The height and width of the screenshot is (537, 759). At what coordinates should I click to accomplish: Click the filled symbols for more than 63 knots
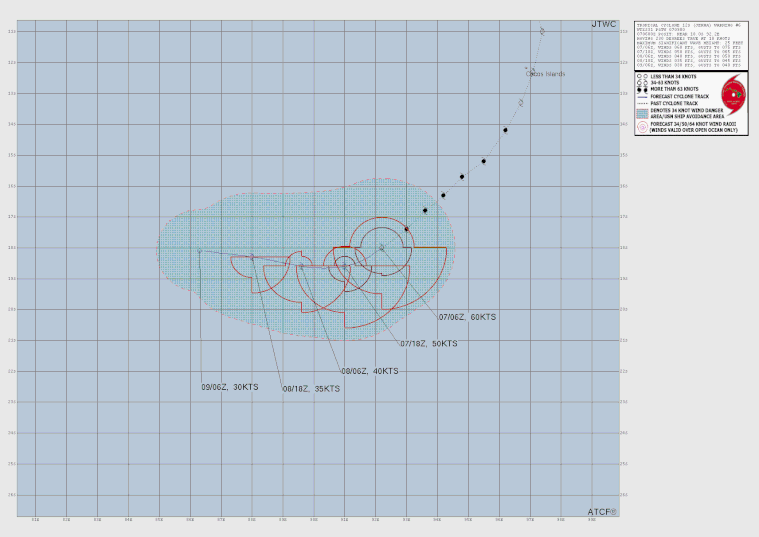pos(642,90)
